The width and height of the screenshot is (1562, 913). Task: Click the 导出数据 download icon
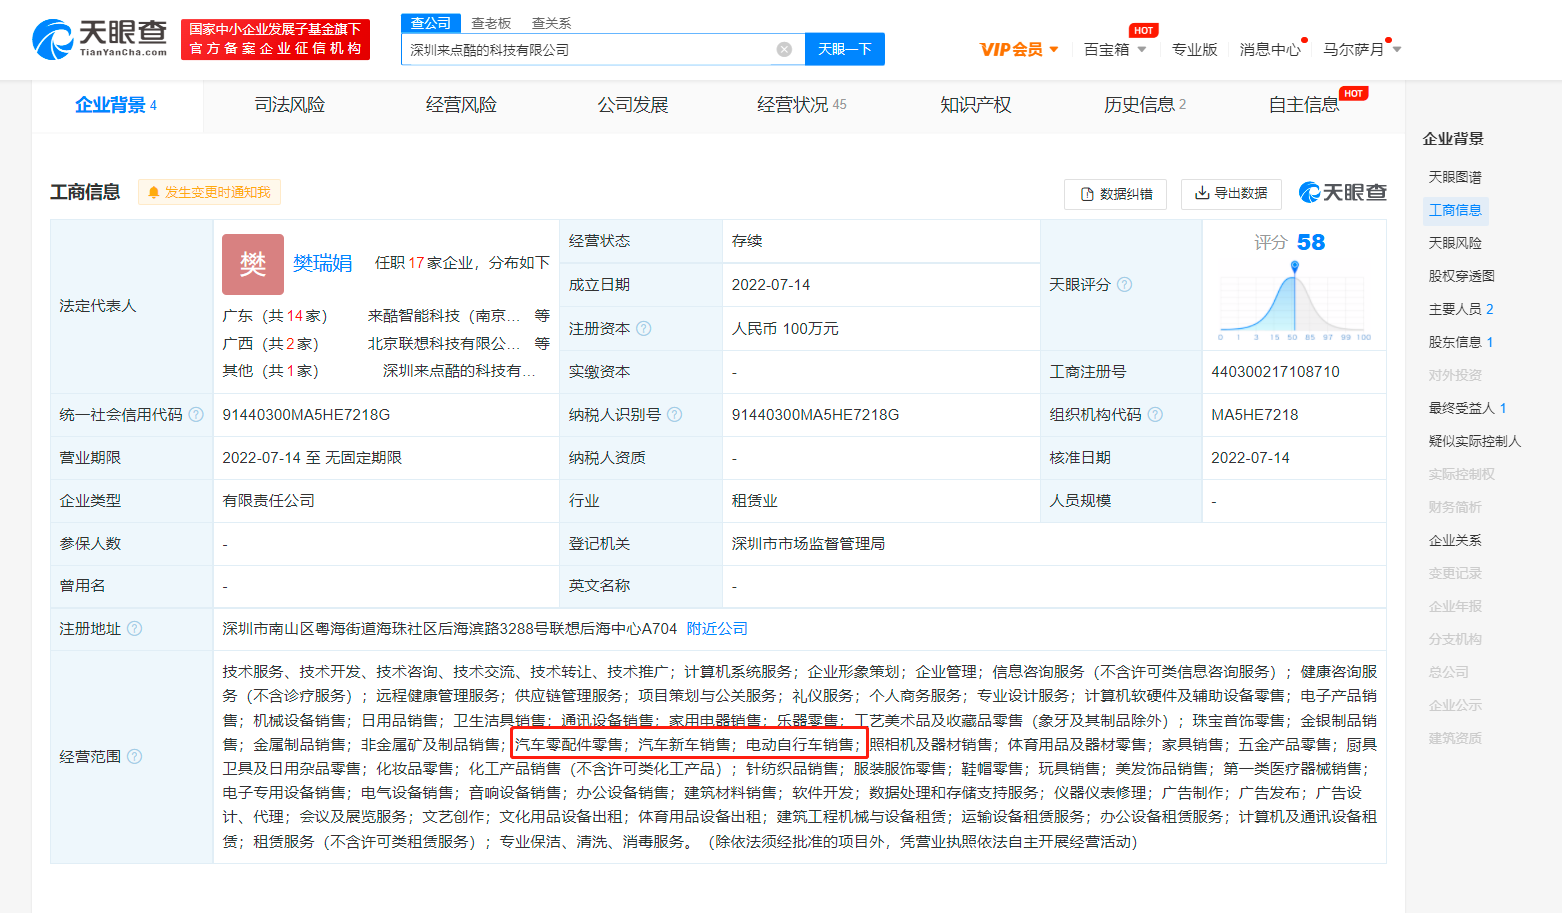click(1202, 193)
